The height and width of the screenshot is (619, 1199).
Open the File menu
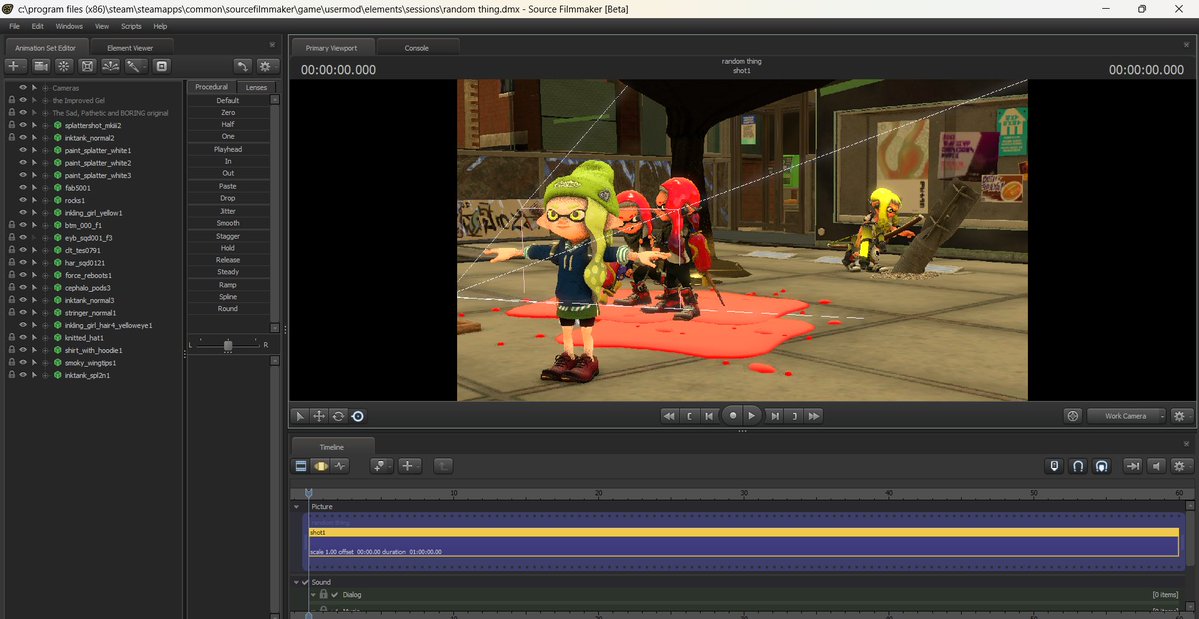15,26
